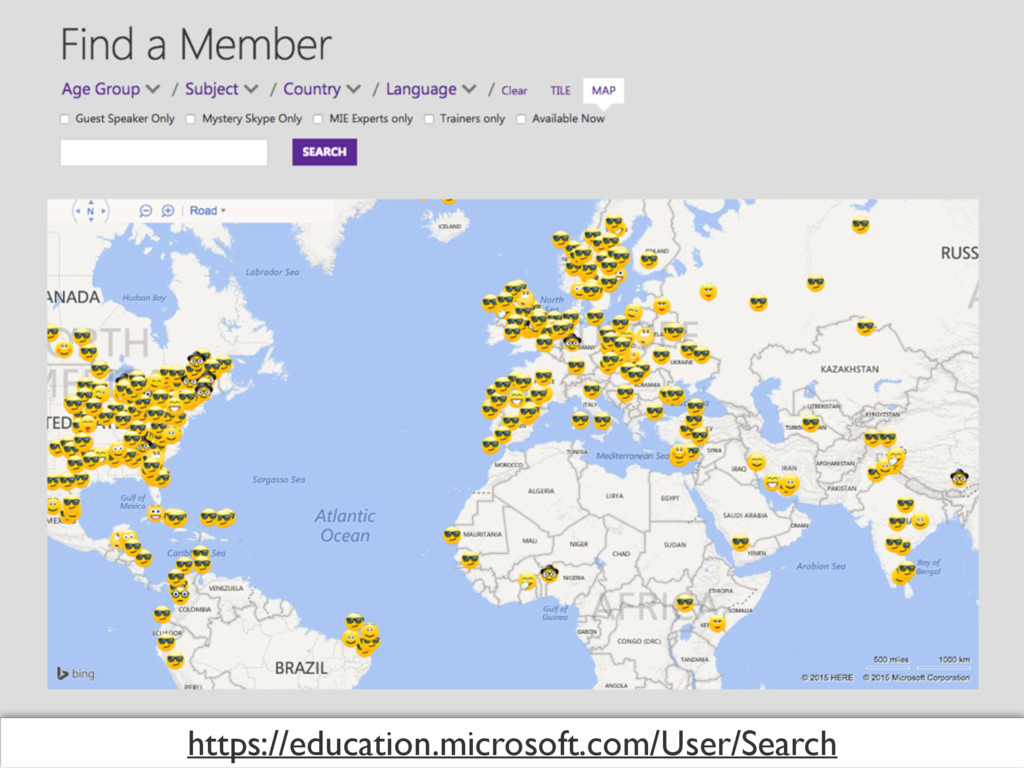Tick Trainers only checkbox
Viewport: 1024px width, 768px height.
(429, 119)
